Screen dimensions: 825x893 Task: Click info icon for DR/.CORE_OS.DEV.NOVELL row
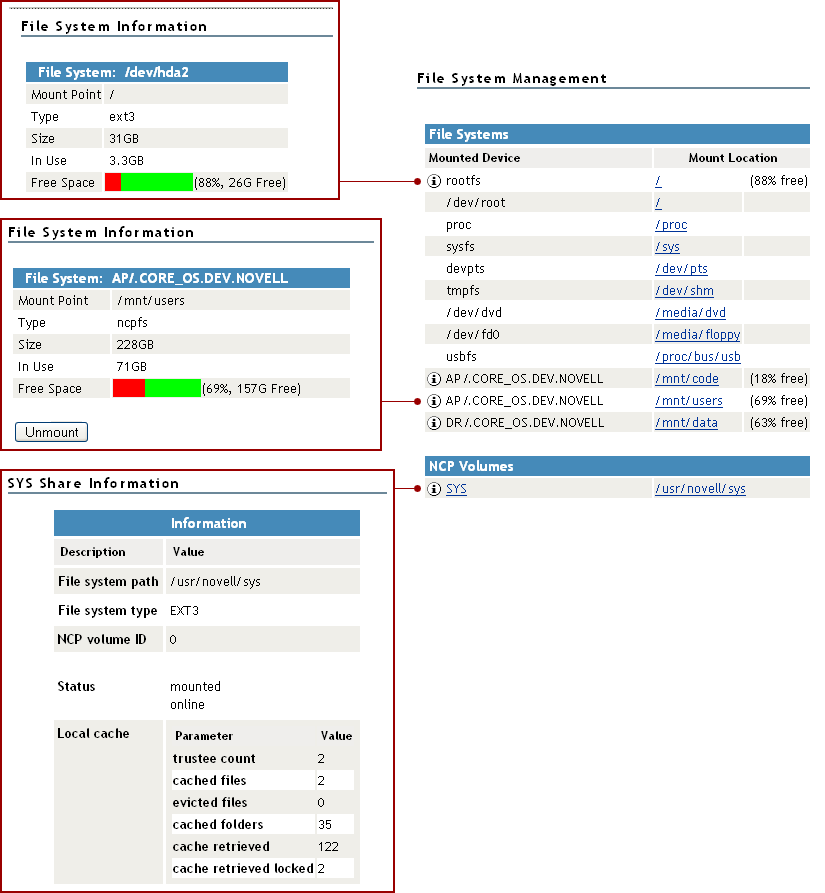click(x=434, y=423)
